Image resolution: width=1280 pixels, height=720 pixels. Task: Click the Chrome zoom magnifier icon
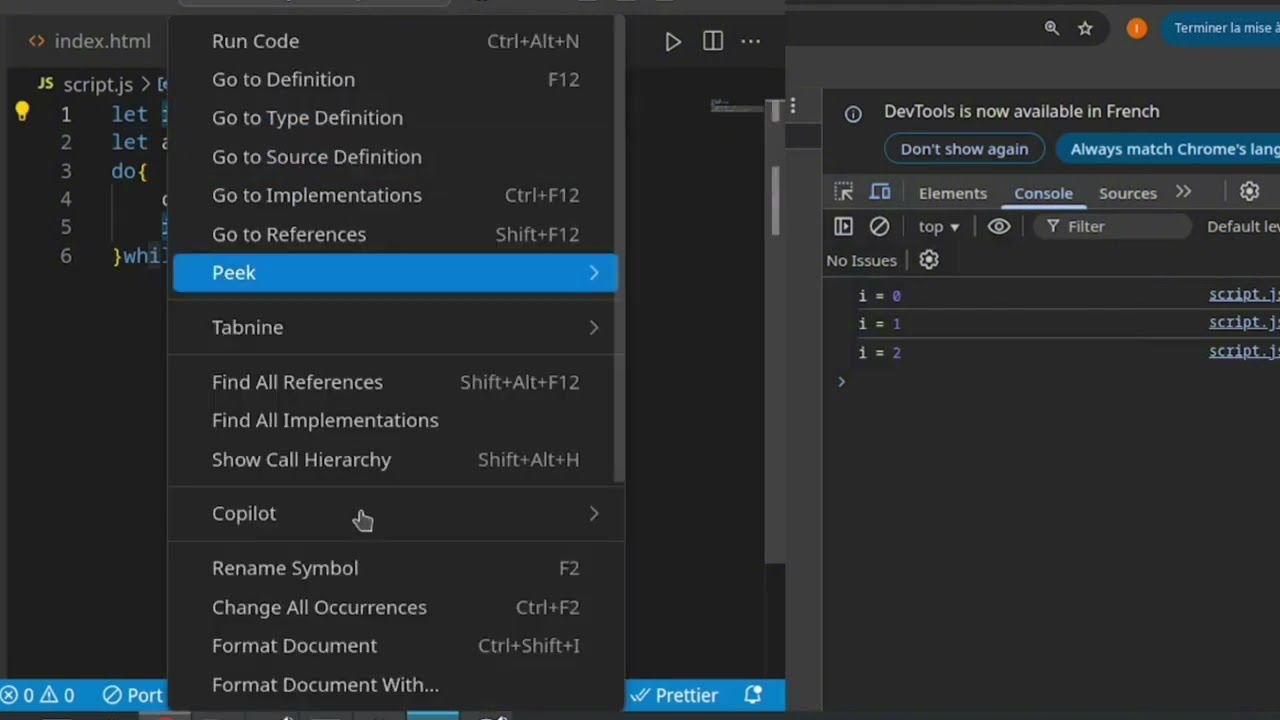1052,28
